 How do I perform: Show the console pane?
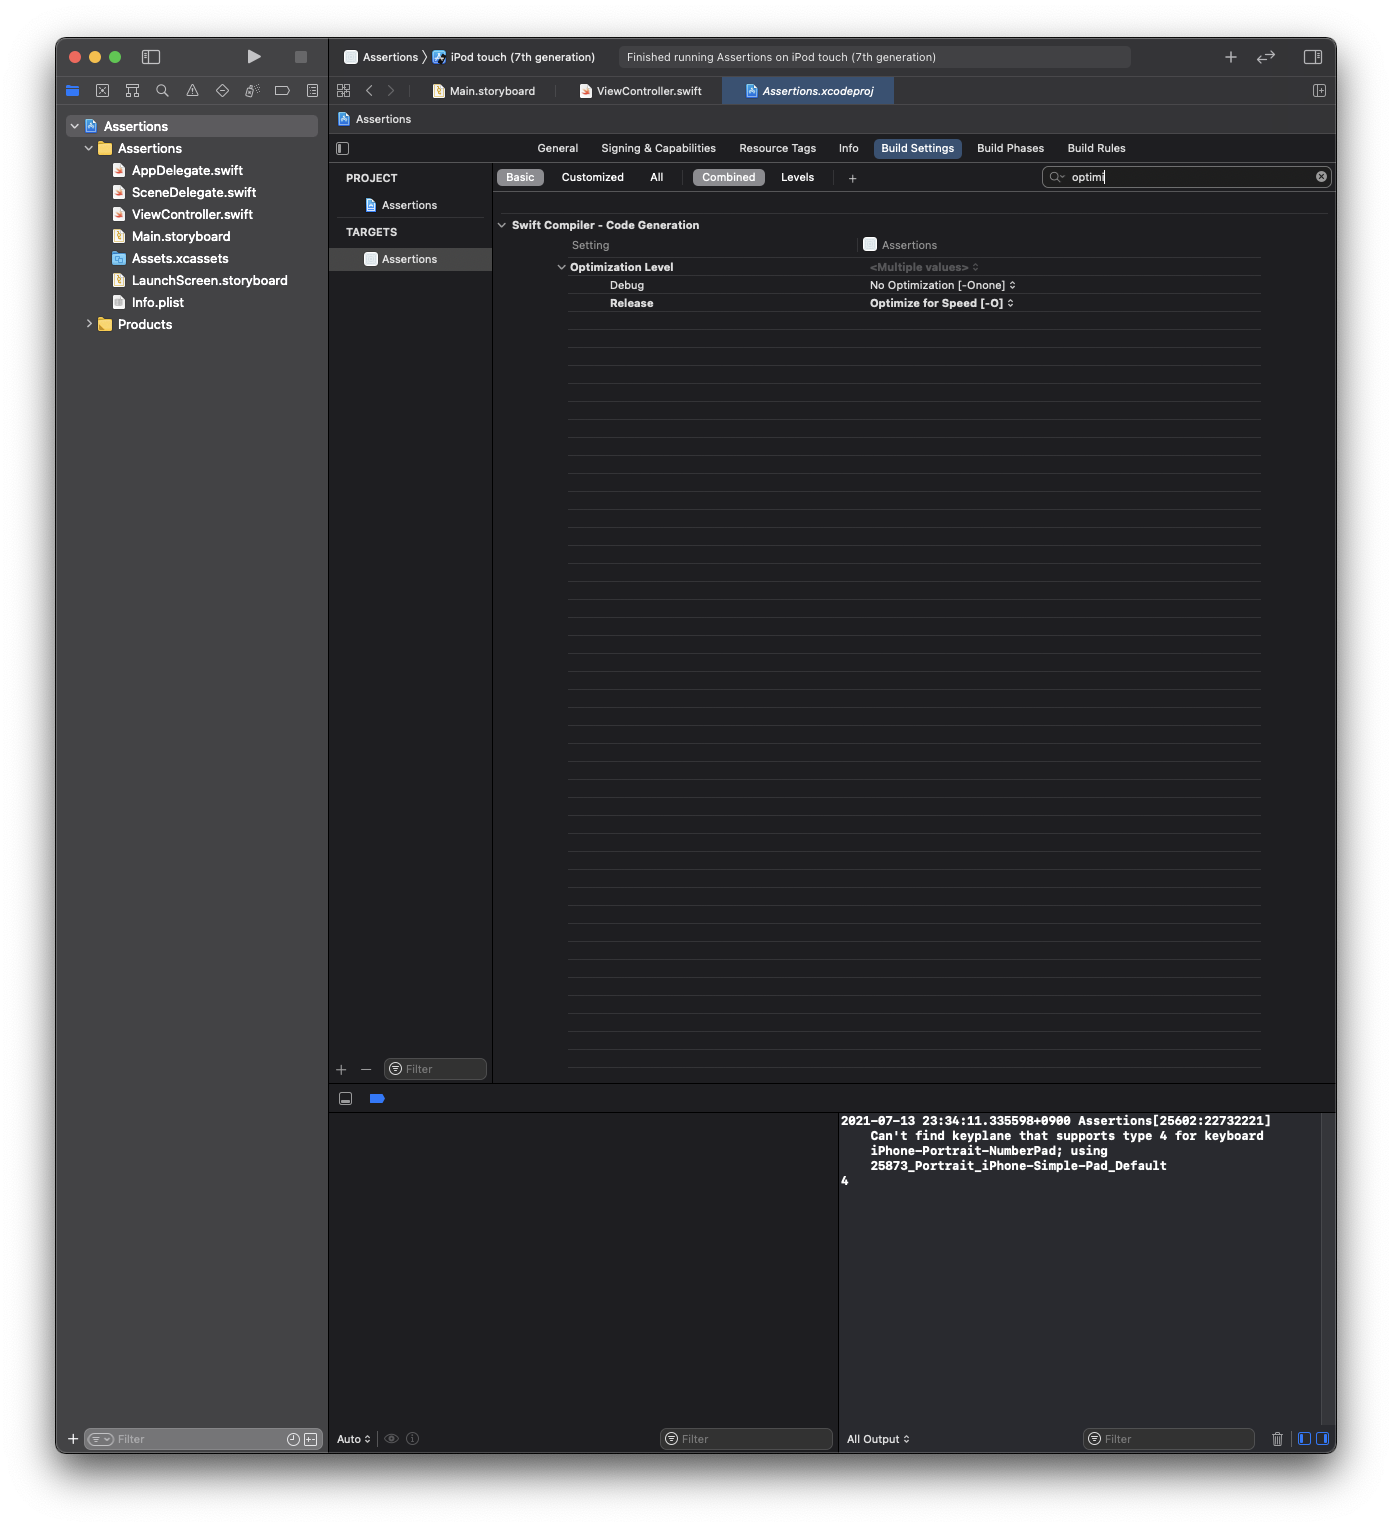coord(1323,1439)
